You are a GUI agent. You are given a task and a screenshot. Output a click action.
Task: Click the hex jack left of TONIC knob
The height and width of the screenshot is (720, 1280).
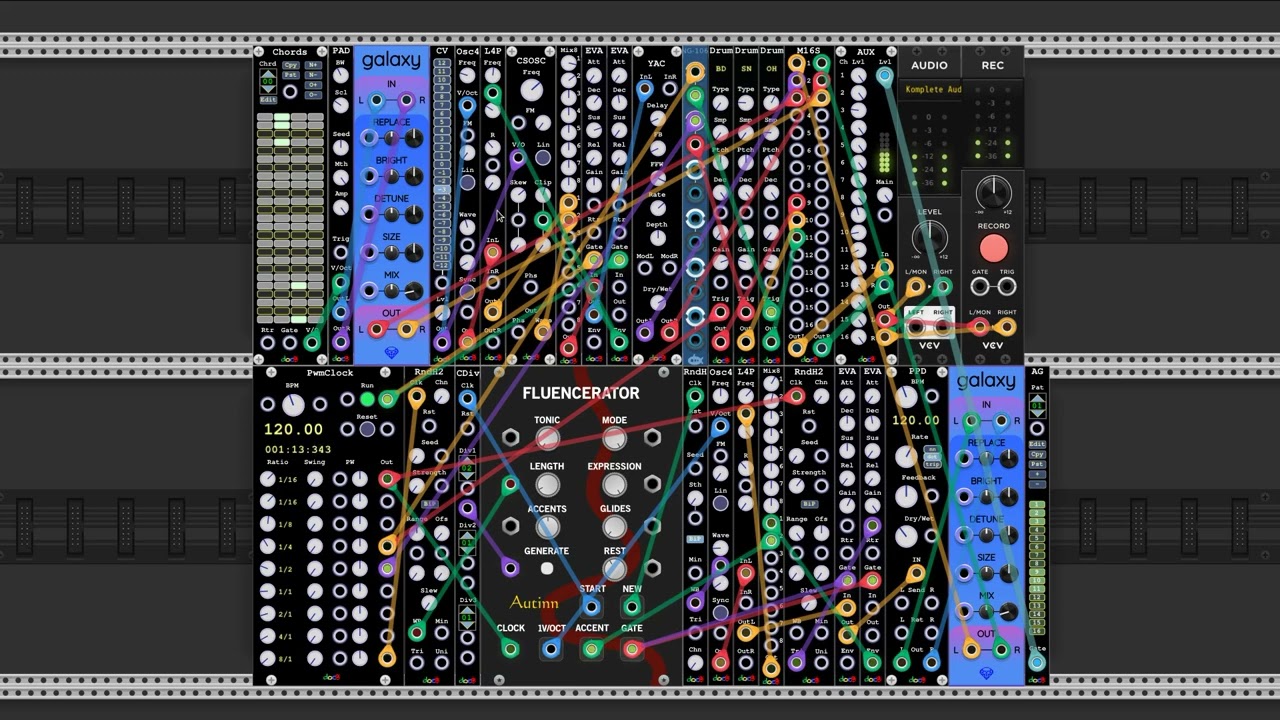(510, 438)
